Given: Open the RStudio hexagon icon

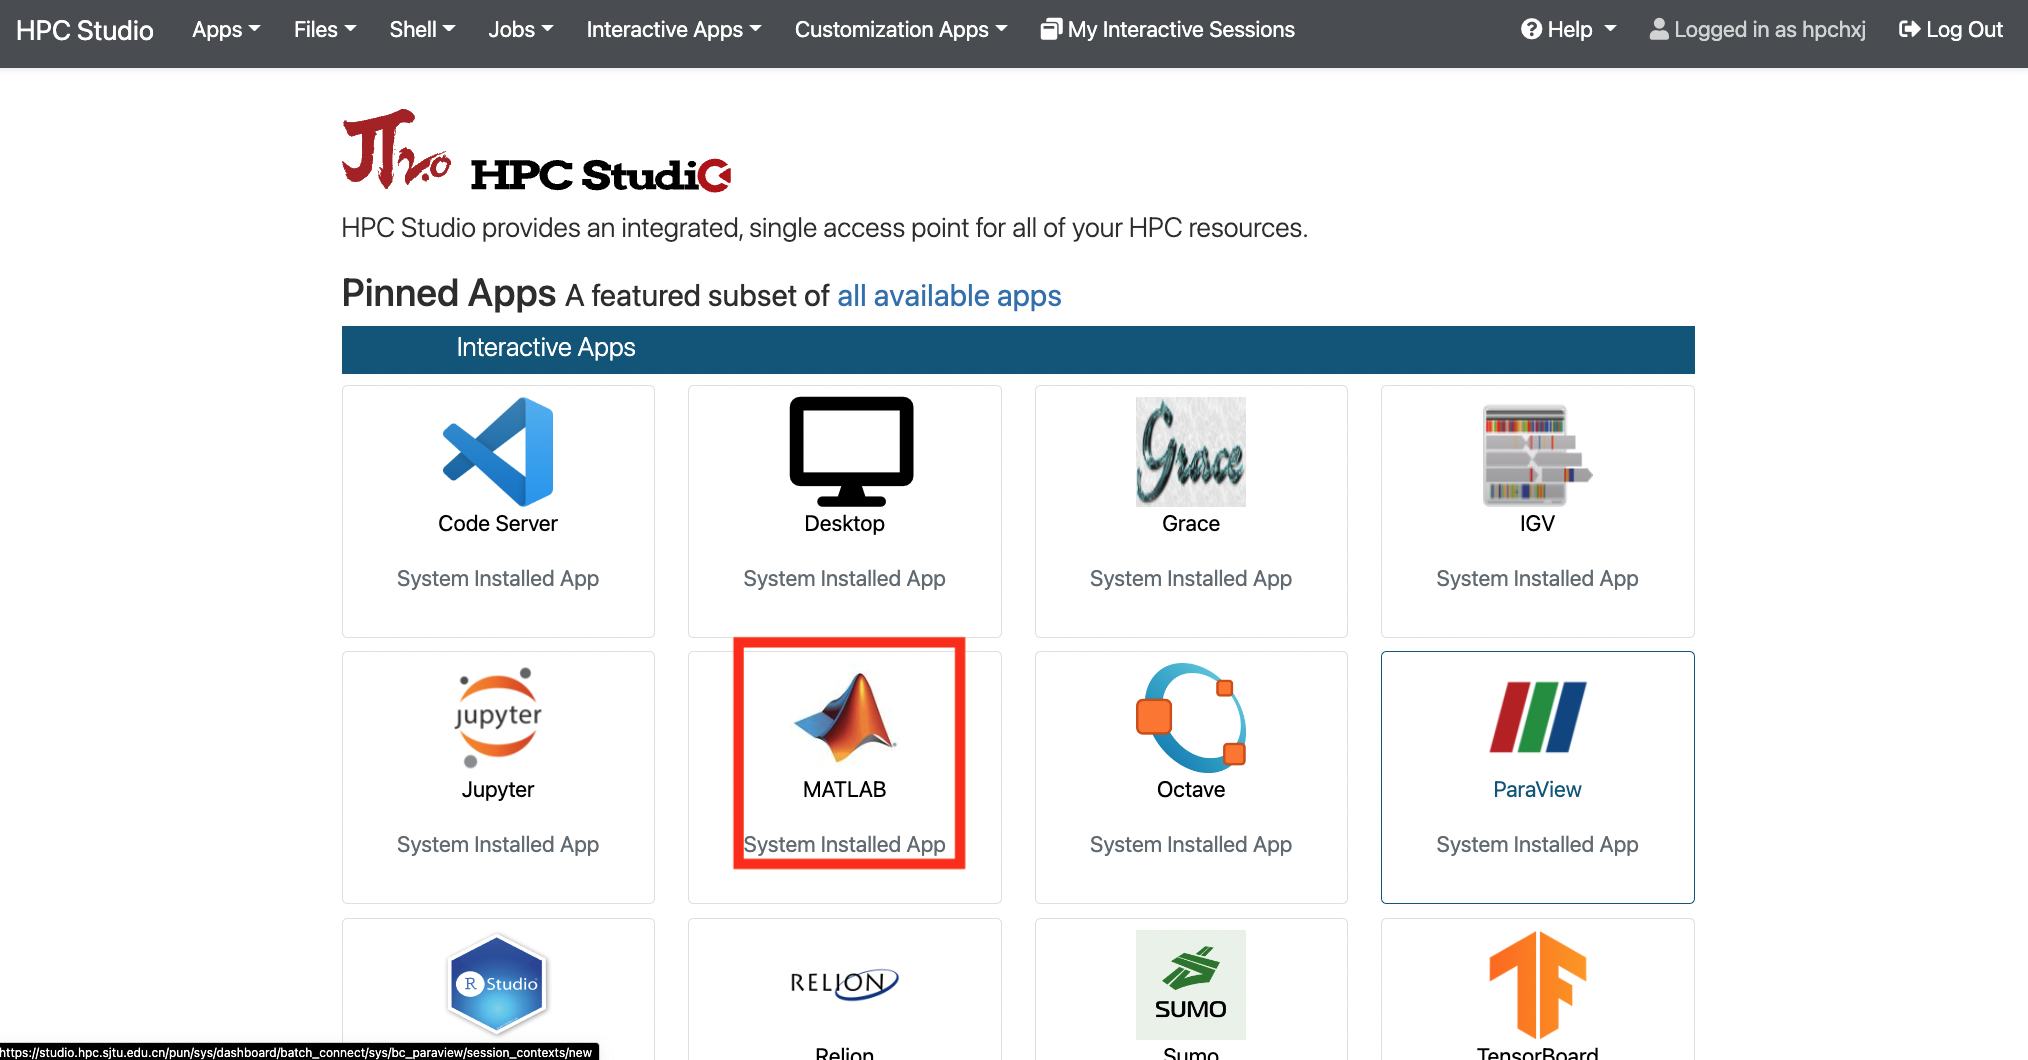Looking at the screenshot, I should (x=498, y=984).
